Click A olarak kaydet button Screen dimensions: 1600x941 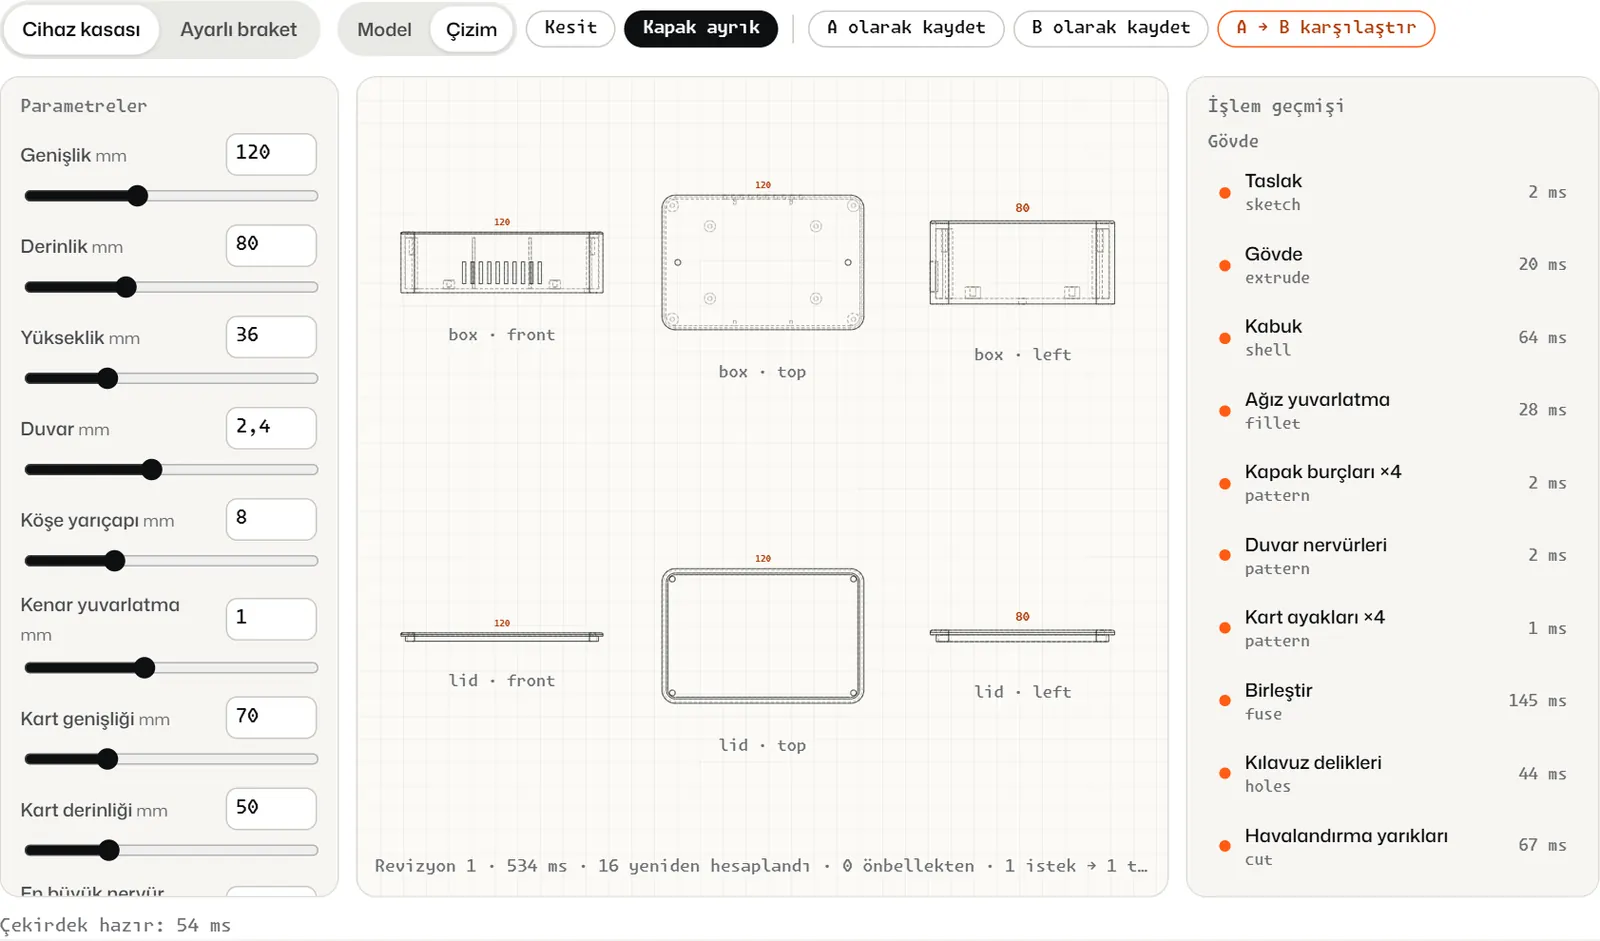[906, 28]
